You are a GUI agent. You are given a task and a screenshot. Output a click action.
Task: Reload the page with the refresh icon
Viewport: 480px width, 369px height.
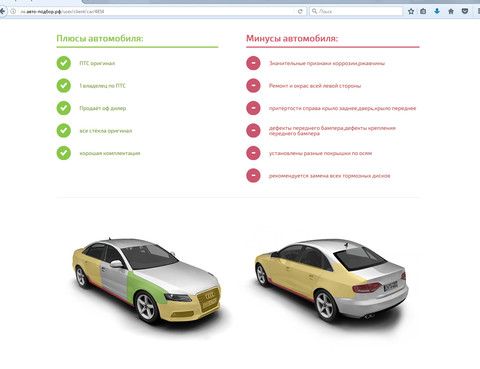(x=300, y=11)
